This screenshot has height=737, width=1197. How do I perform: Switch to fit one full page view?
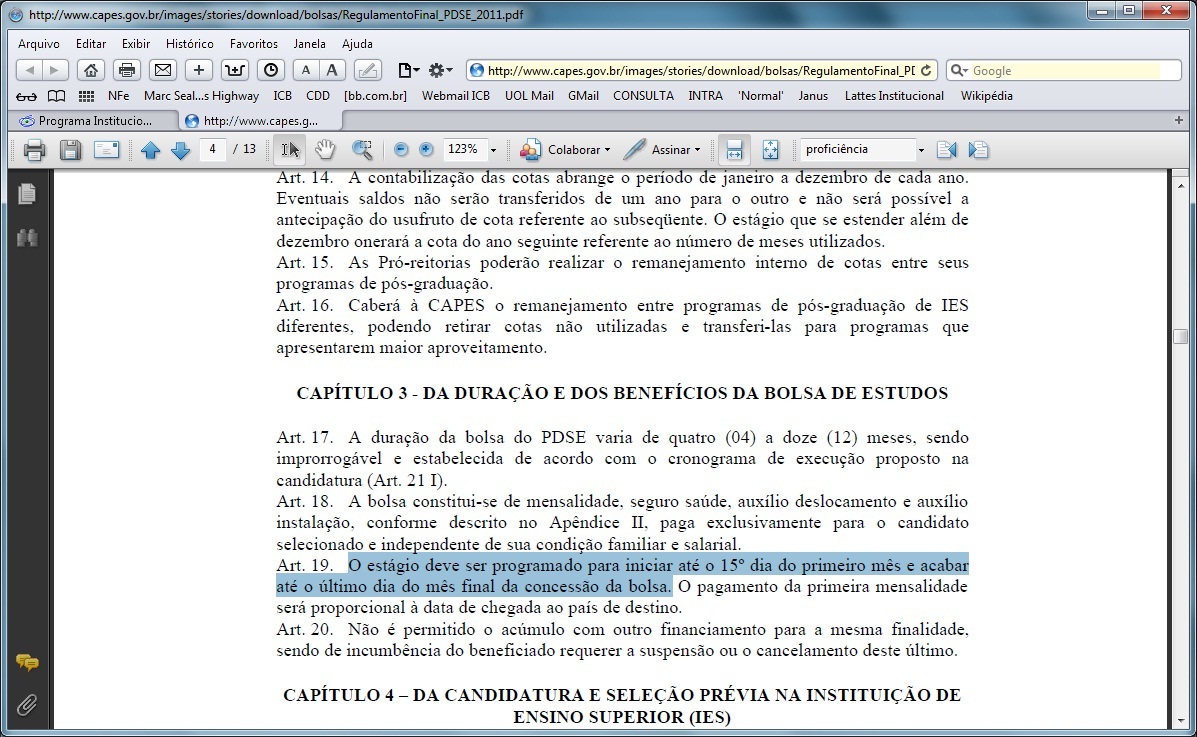coord(770,150)
